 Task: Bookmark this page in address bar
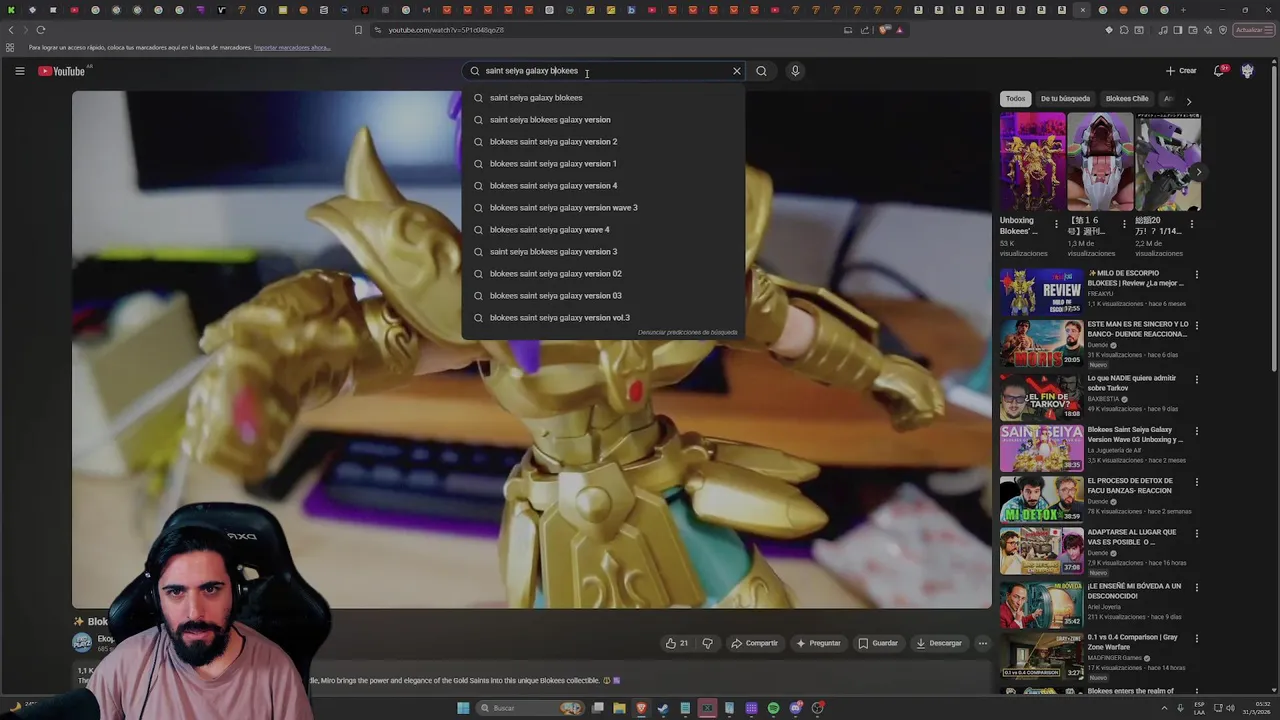[358, 30]
